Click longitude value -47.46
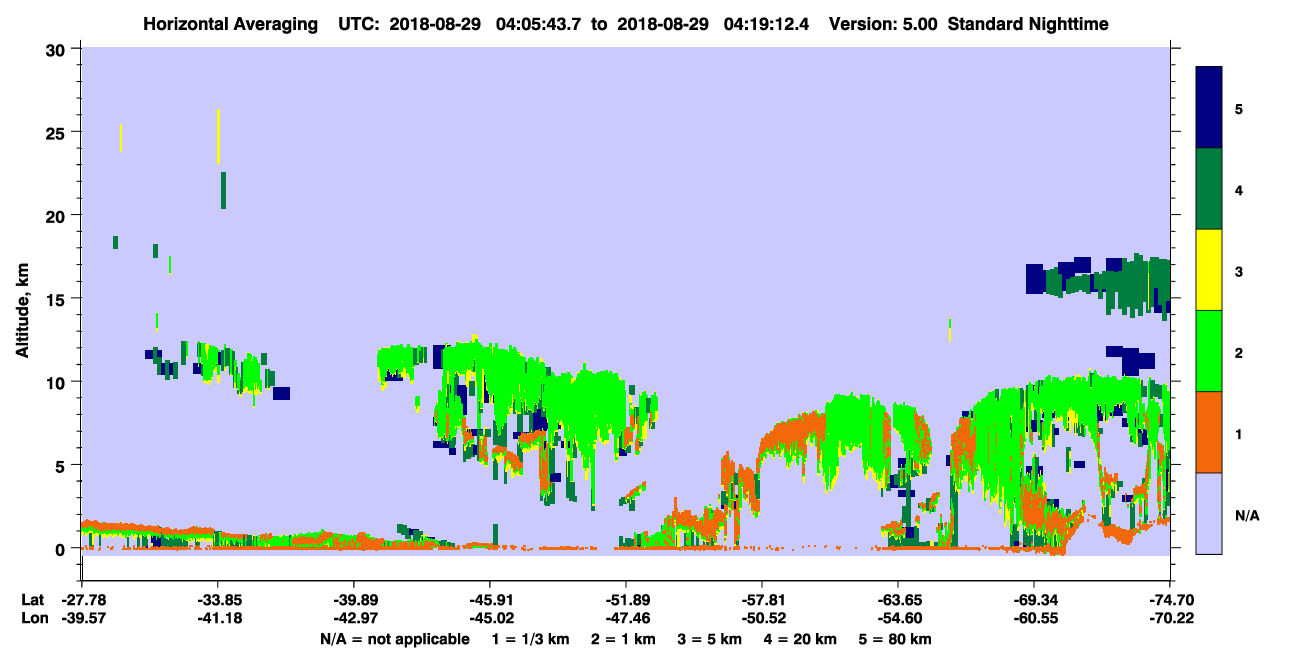 (626, 618)
